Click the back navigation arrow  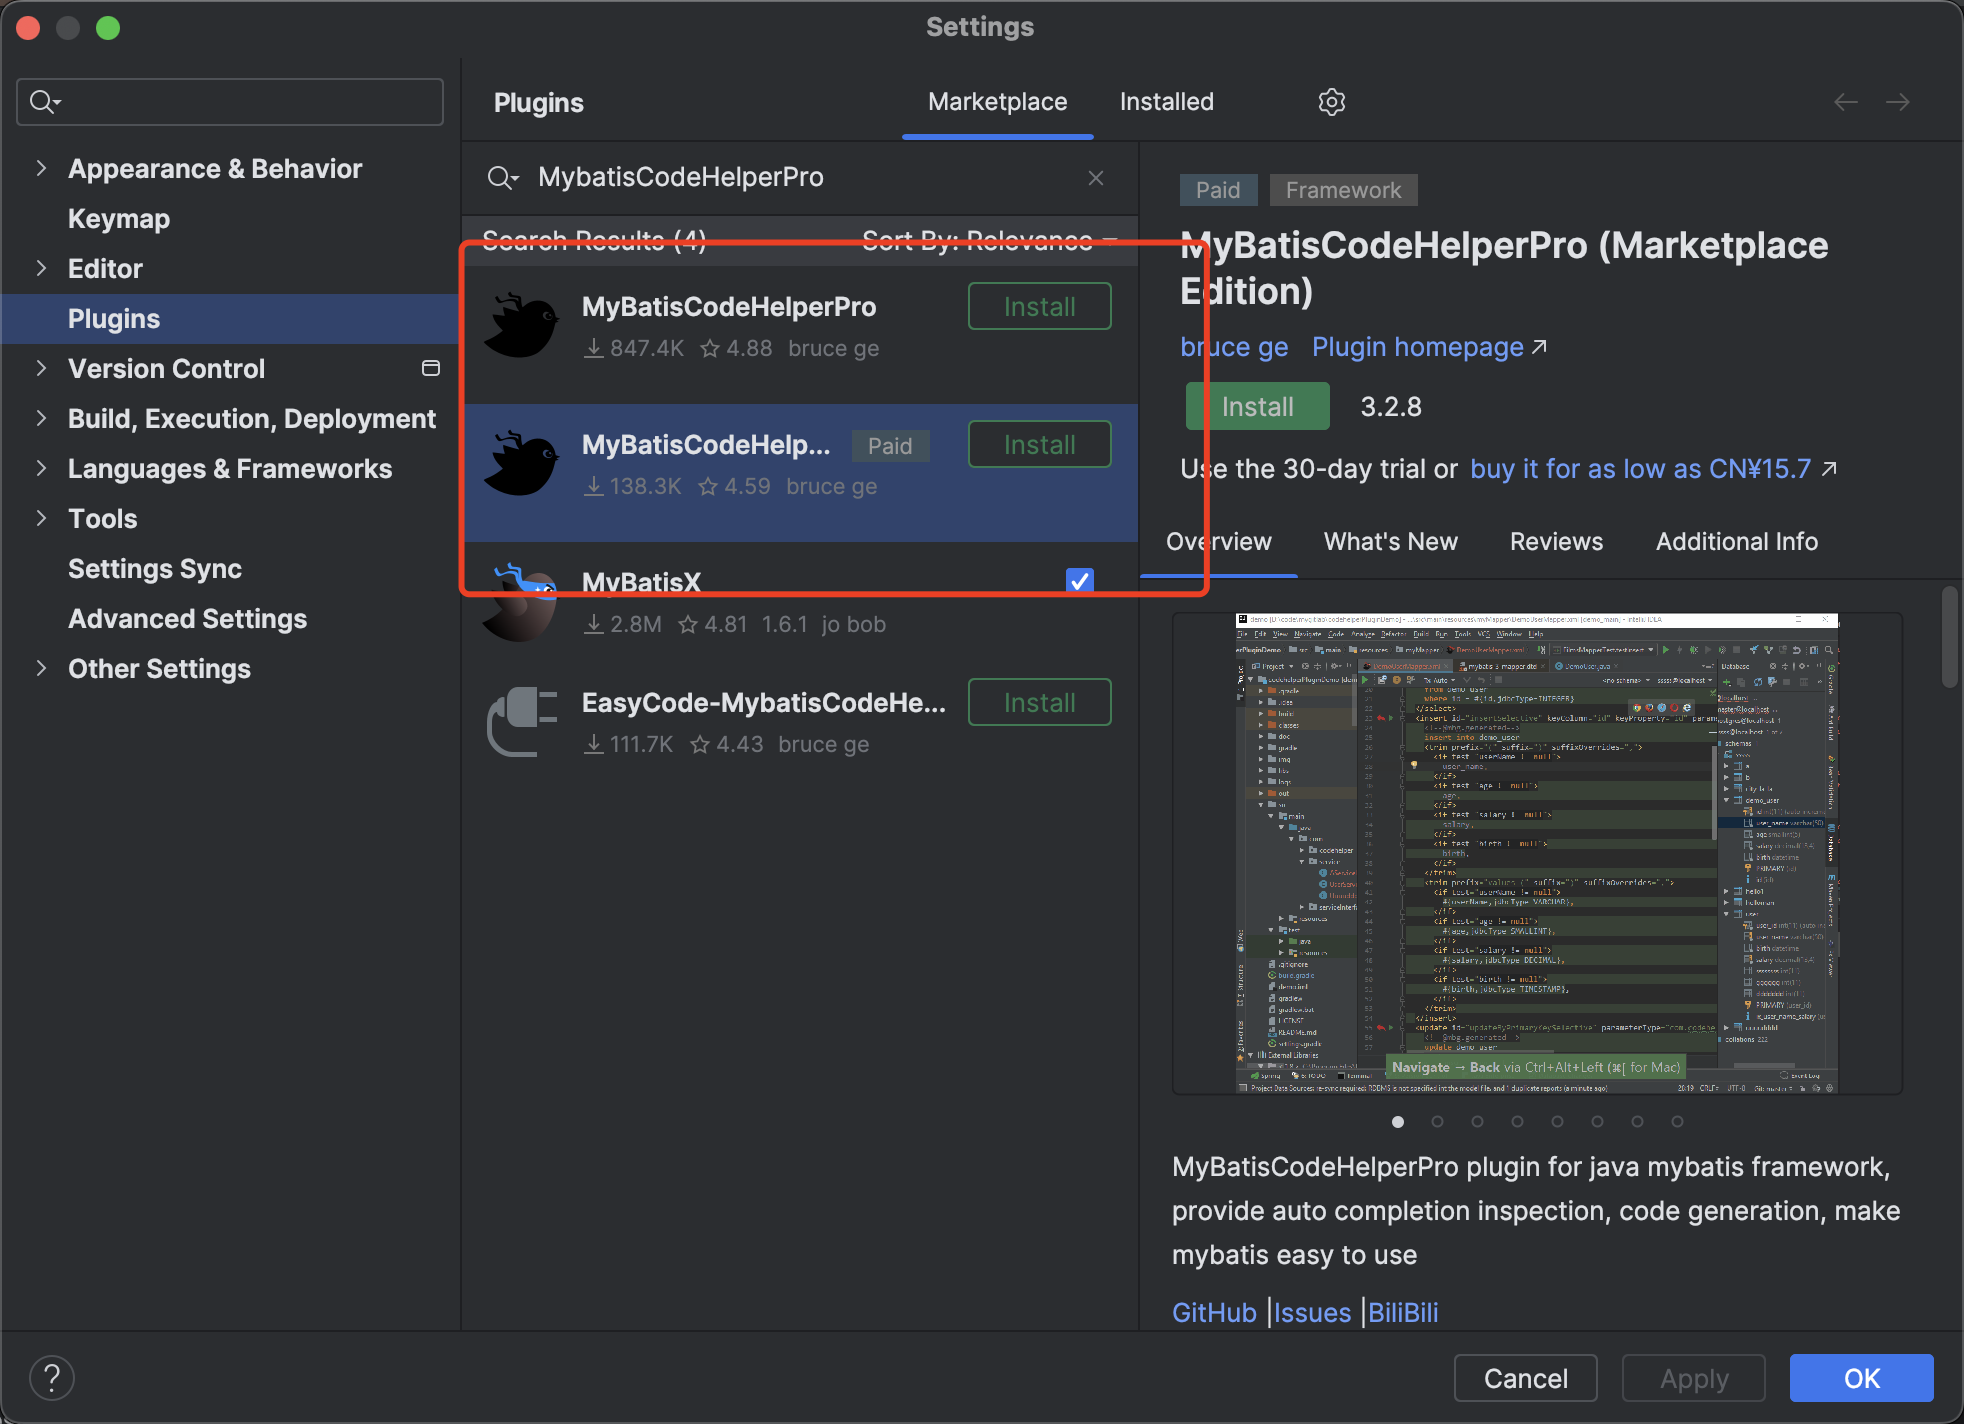pyautogui.click(x=1846, y=102)
